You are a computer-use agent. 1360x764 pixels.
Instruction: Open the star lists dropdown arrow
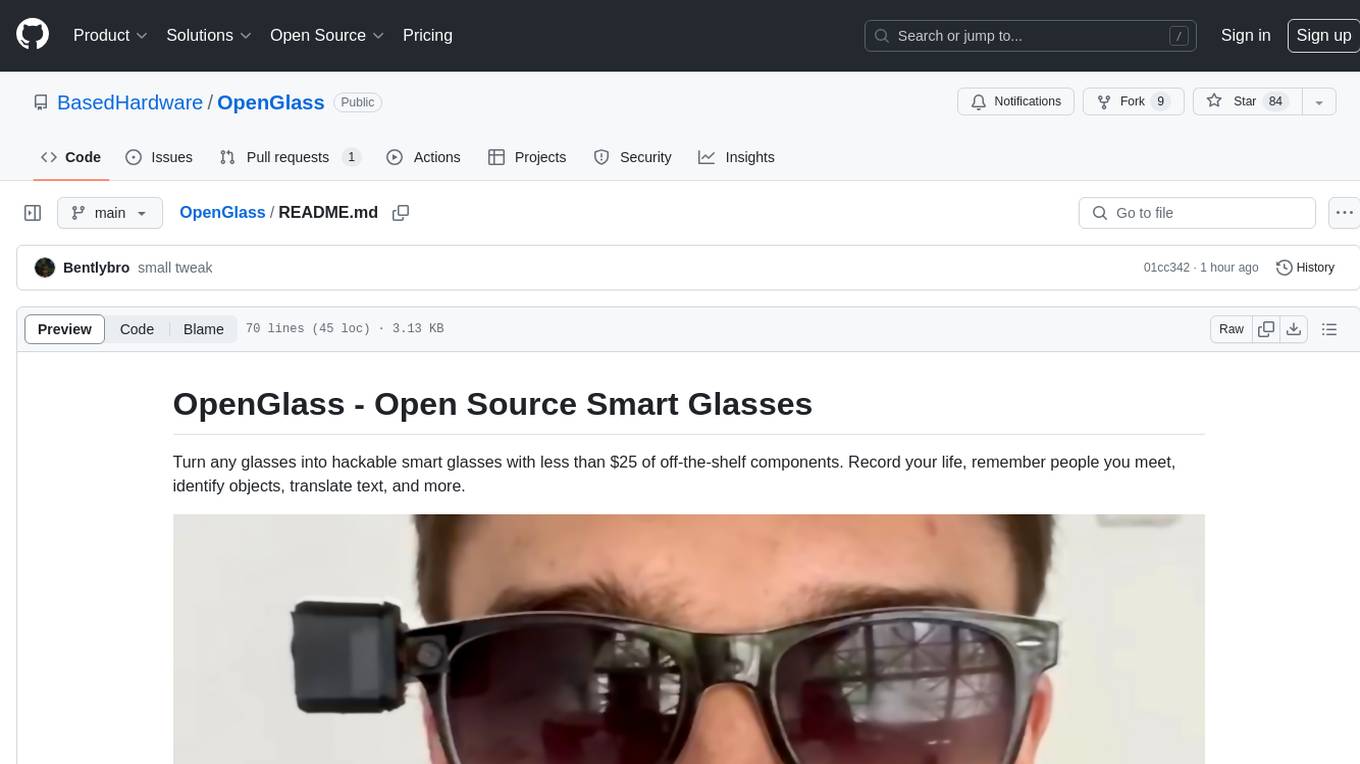(1319, 102)
